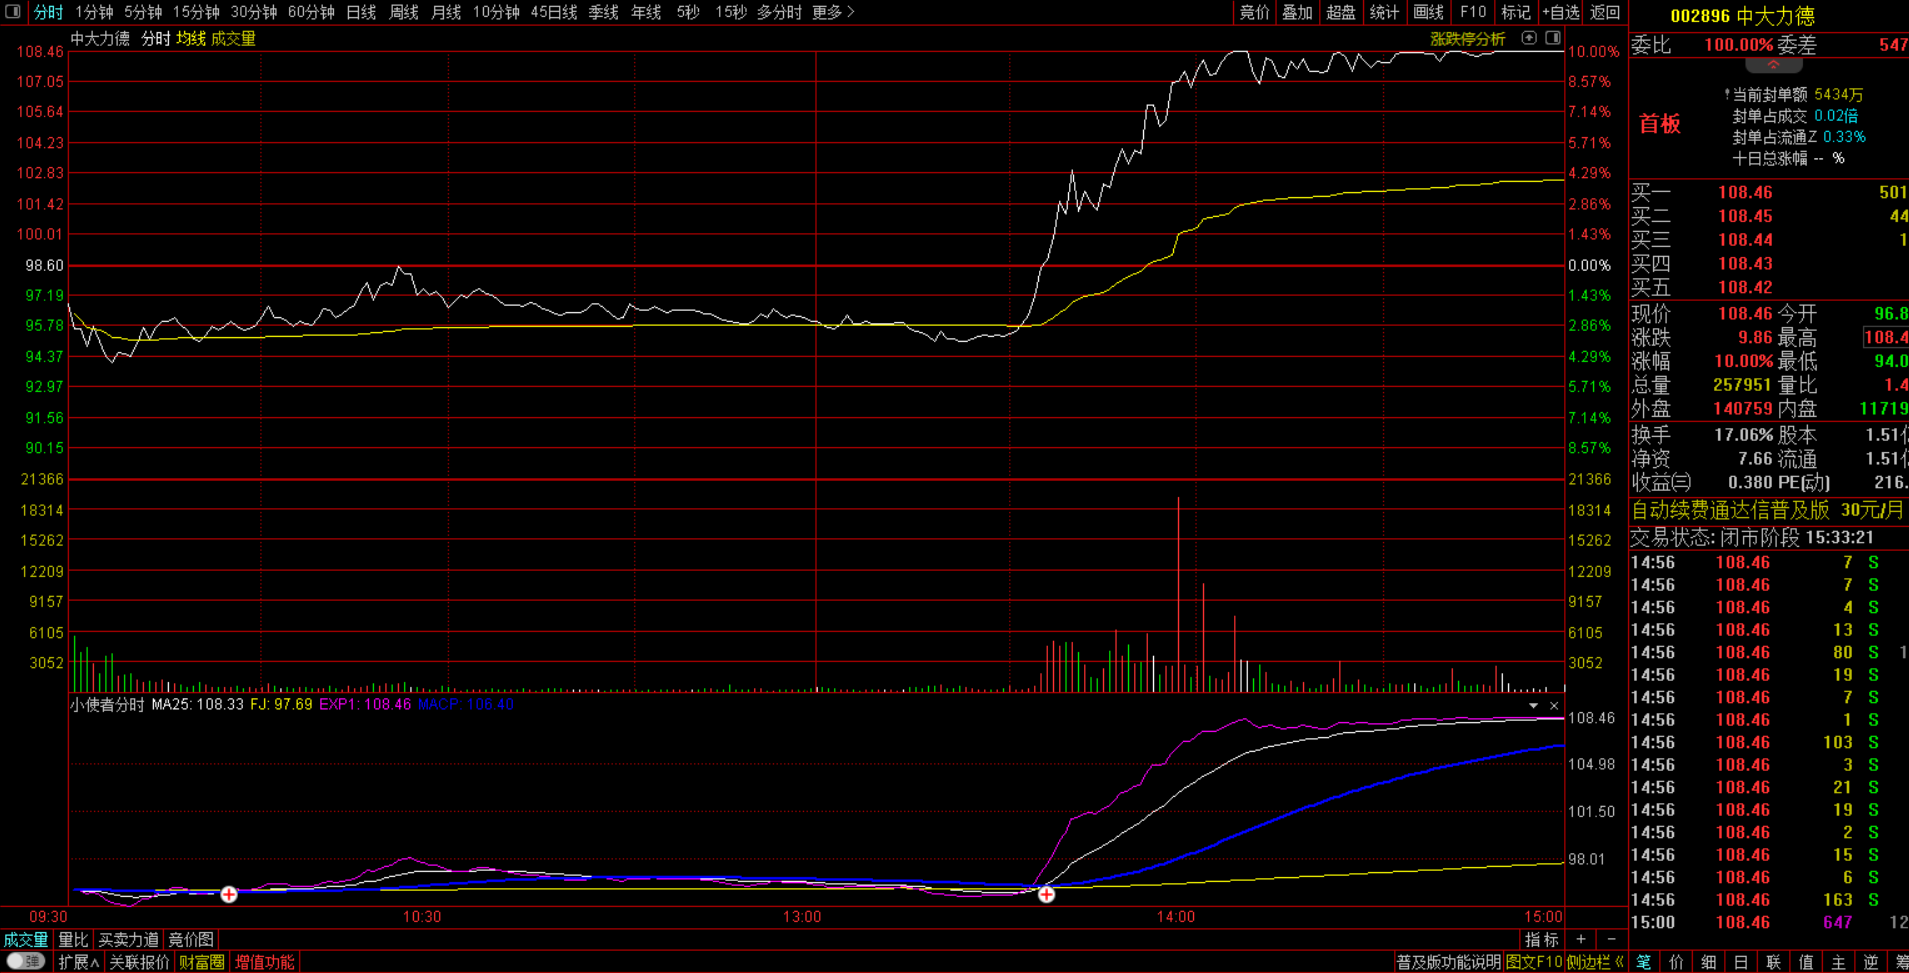Select the 分时 tab
Viewport: 1909px width, 973px height.
(x=48, y=12)
